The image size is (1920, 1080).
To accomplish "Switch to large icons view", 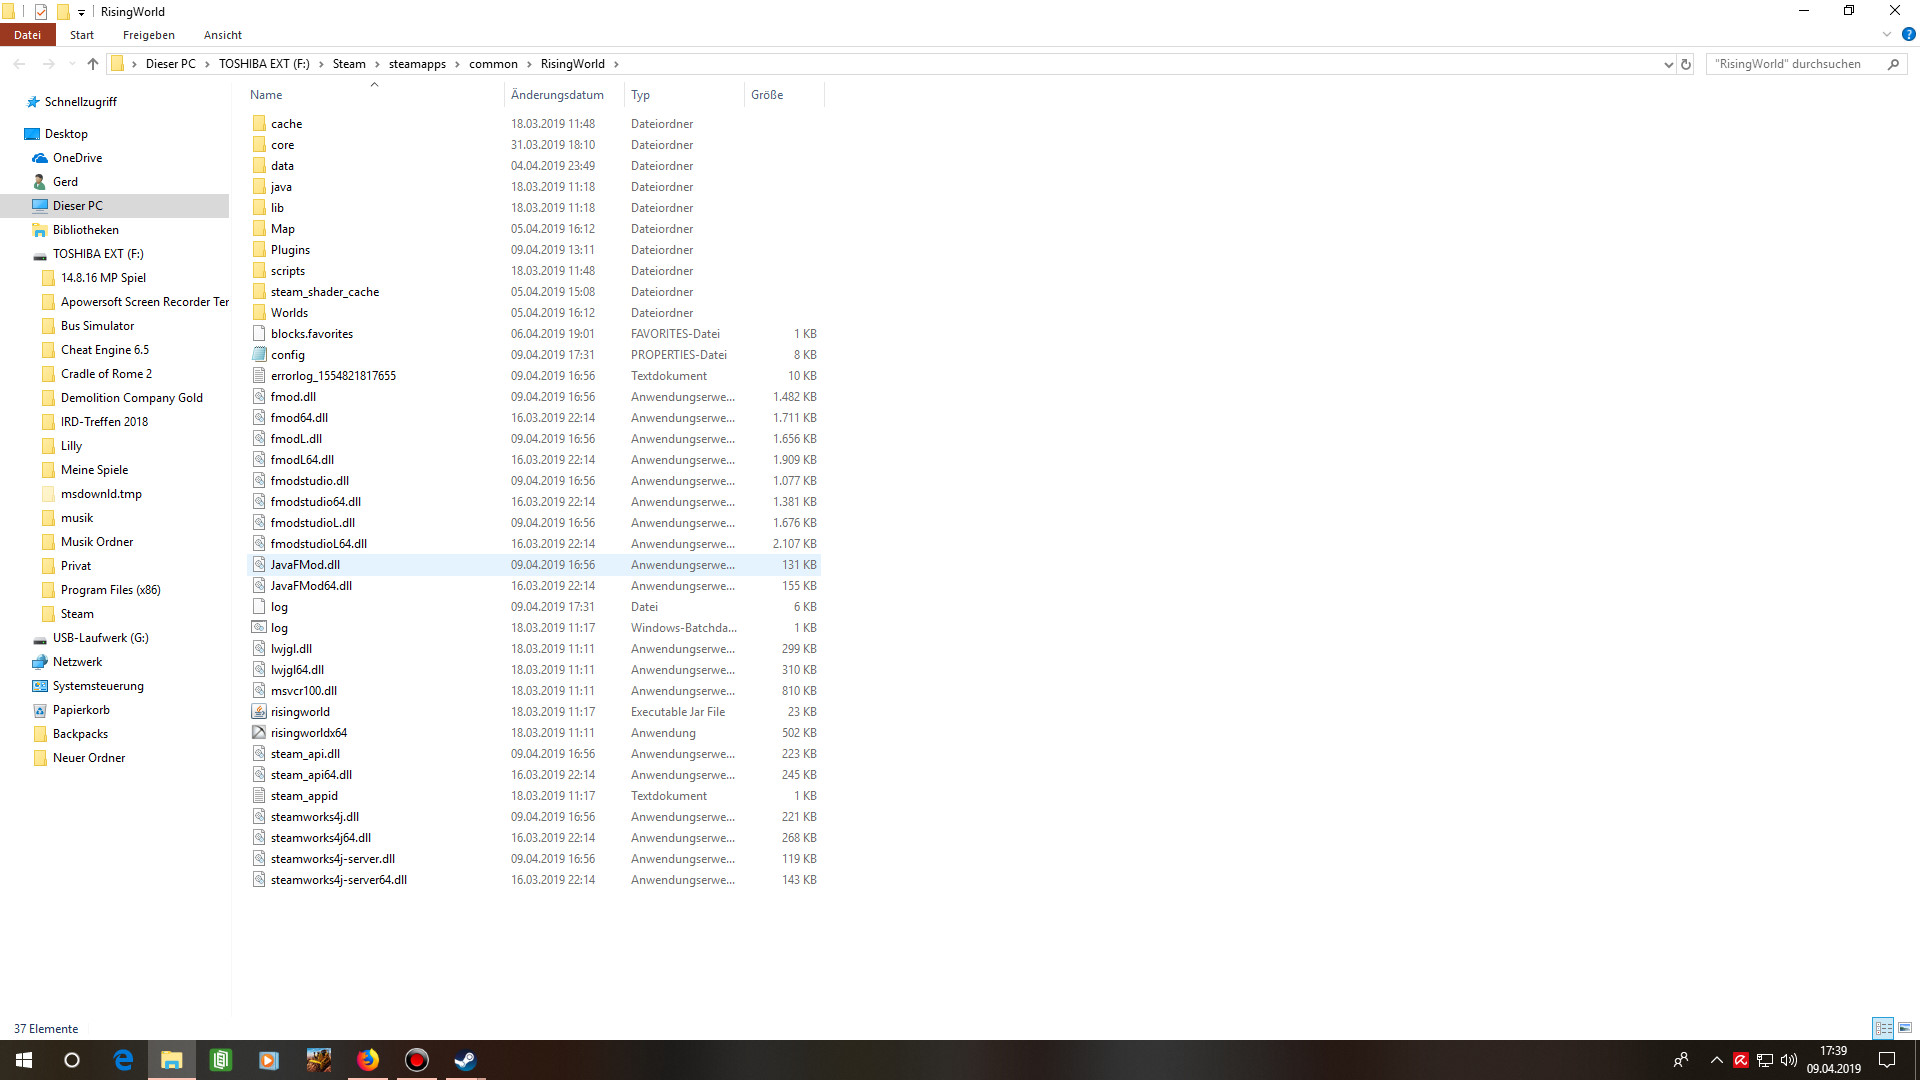I will [x=1905, y=1028].
